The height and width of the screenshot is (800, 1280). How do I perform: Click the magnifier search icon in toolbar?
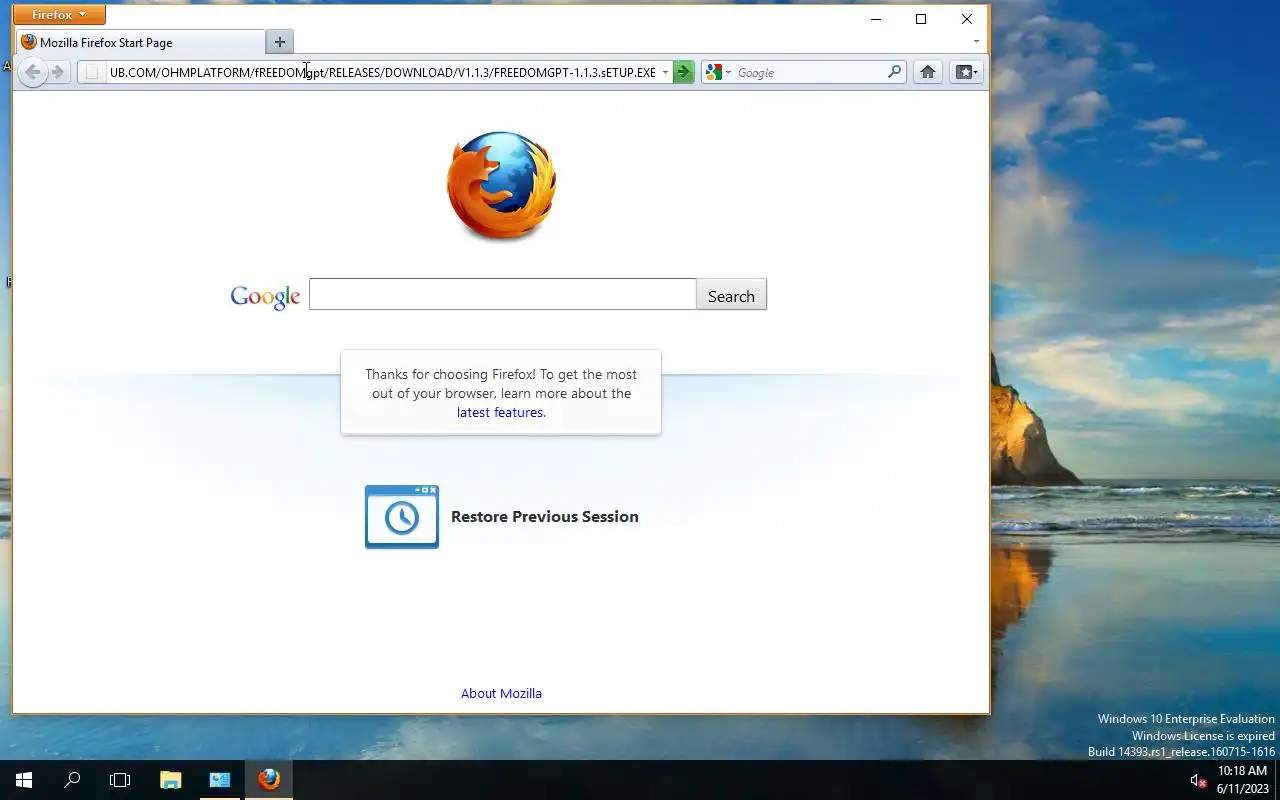[x=895, y=72]
